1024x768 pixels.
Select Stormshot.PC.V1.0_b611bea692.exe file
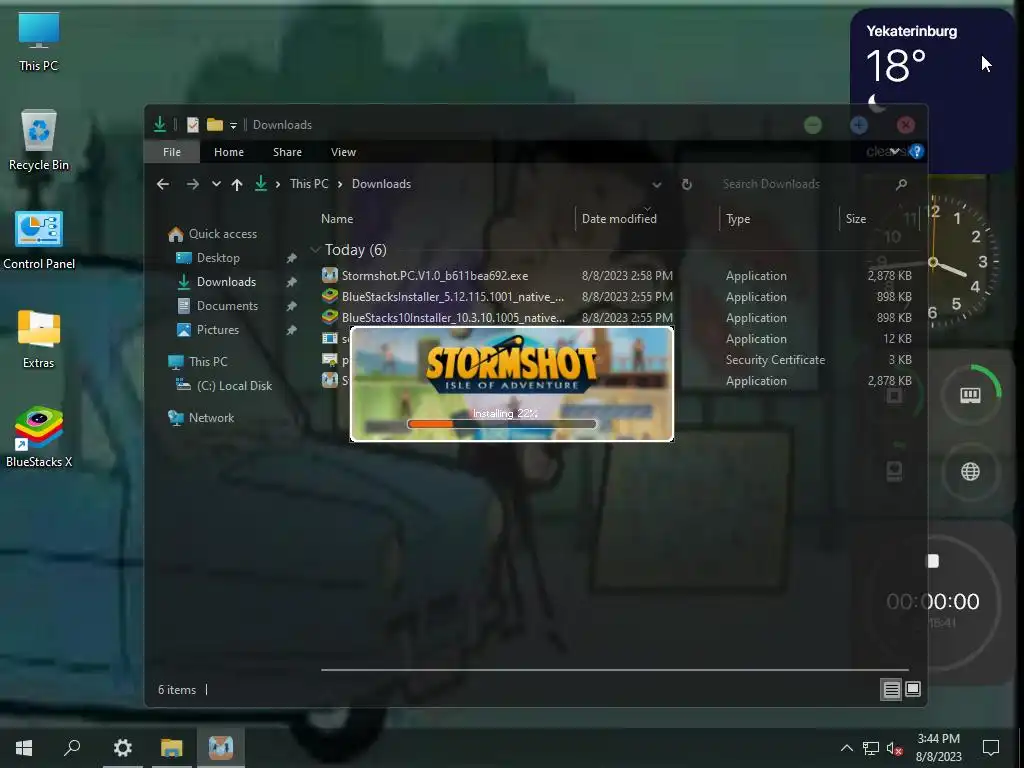click(x=434, y=276)
